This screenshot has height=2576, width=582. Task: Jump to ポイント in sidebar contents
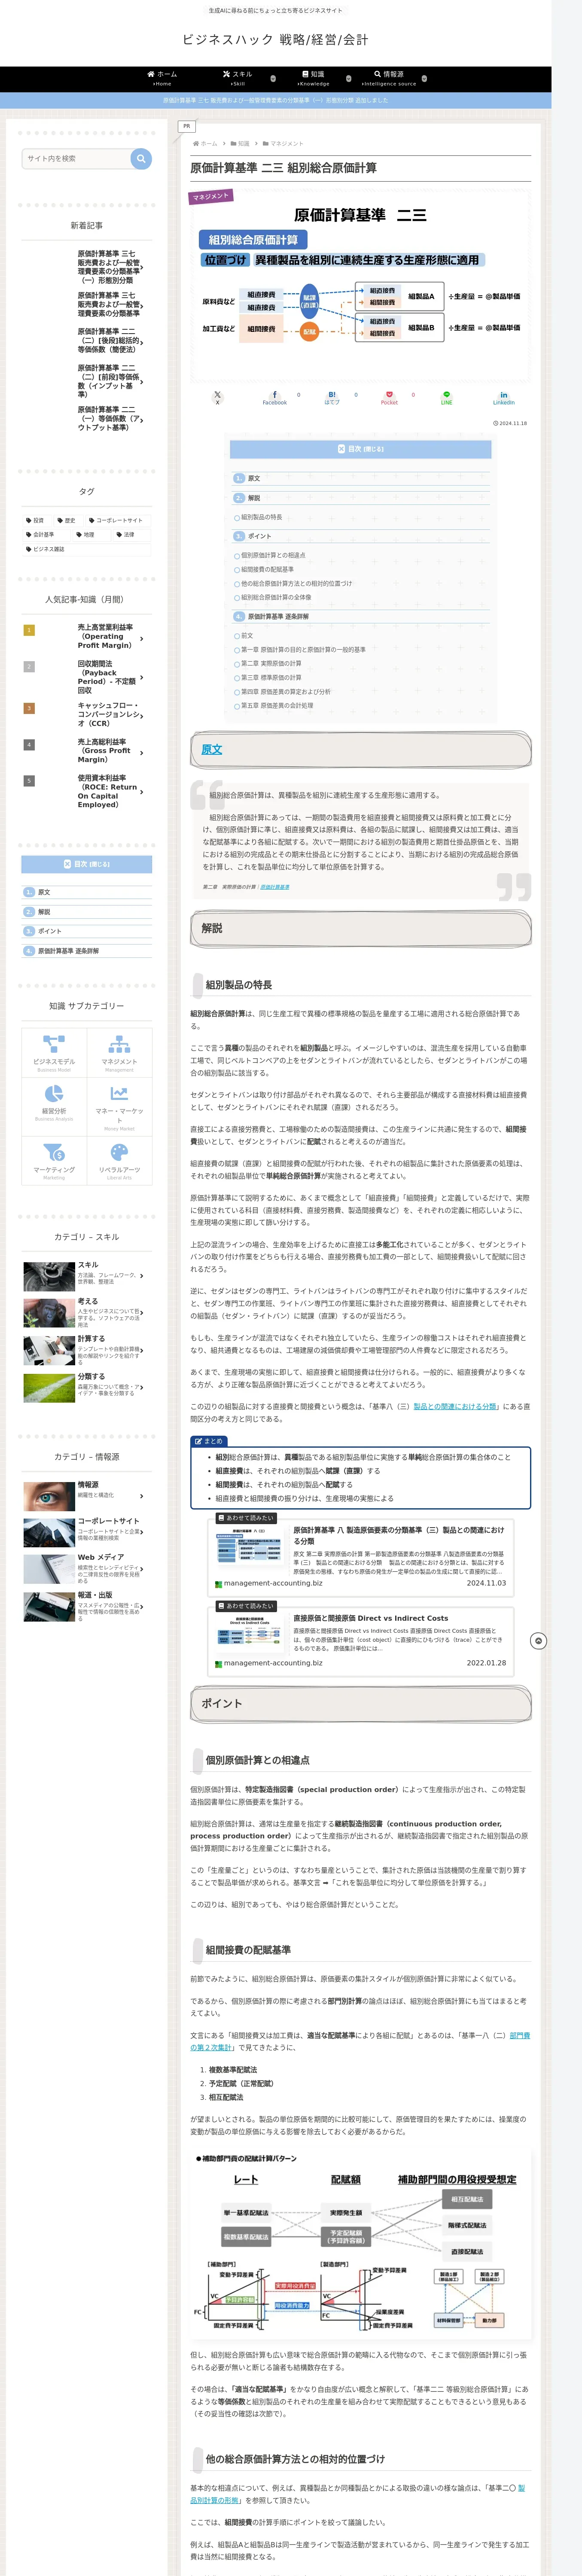tap(49, 931)
